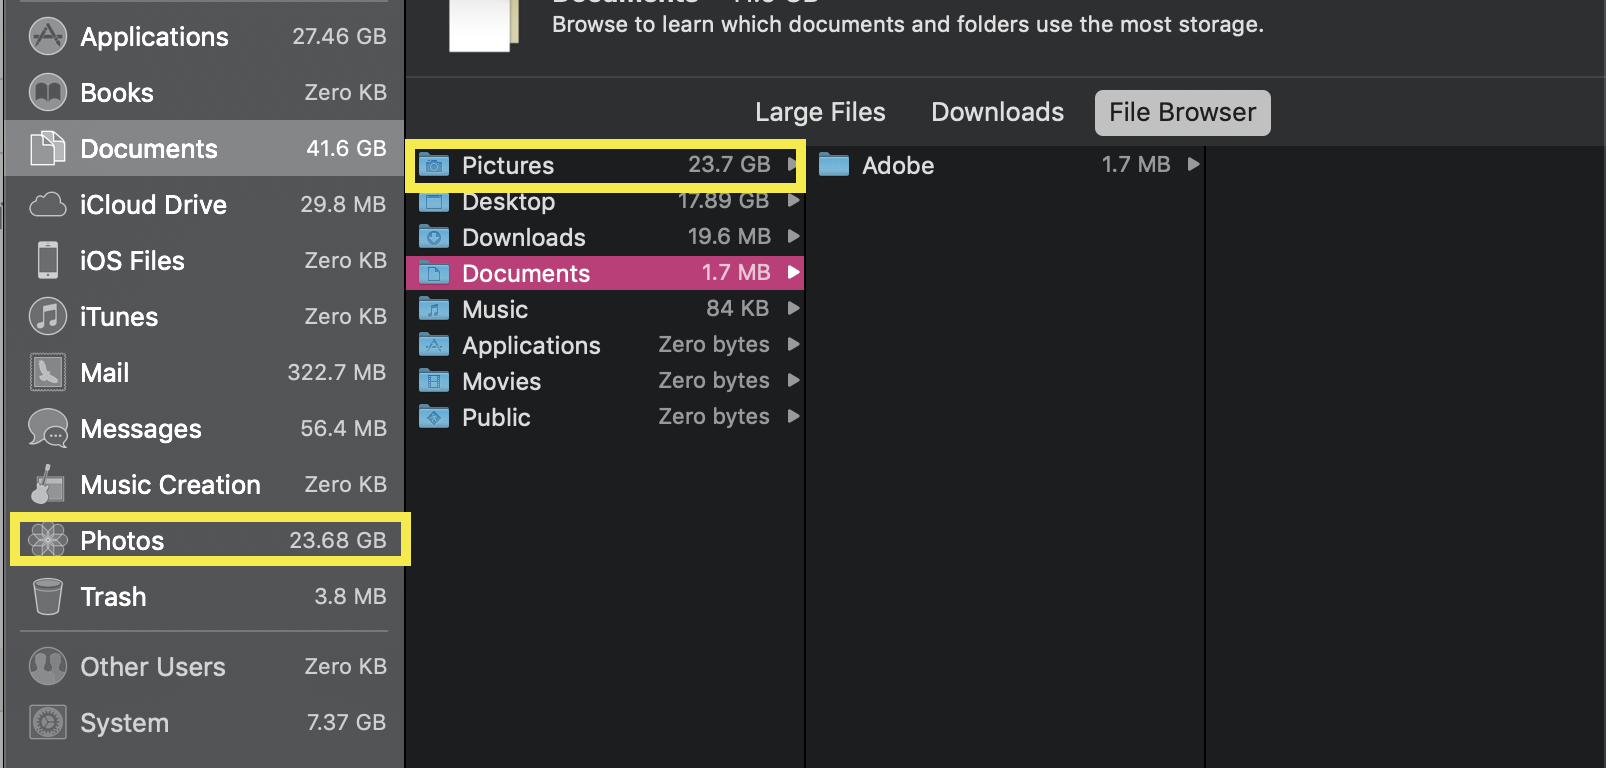This screenshot has width=1606, height=768.
Task: Click the Books icon in the sidebar
Action: pos(48,93)
